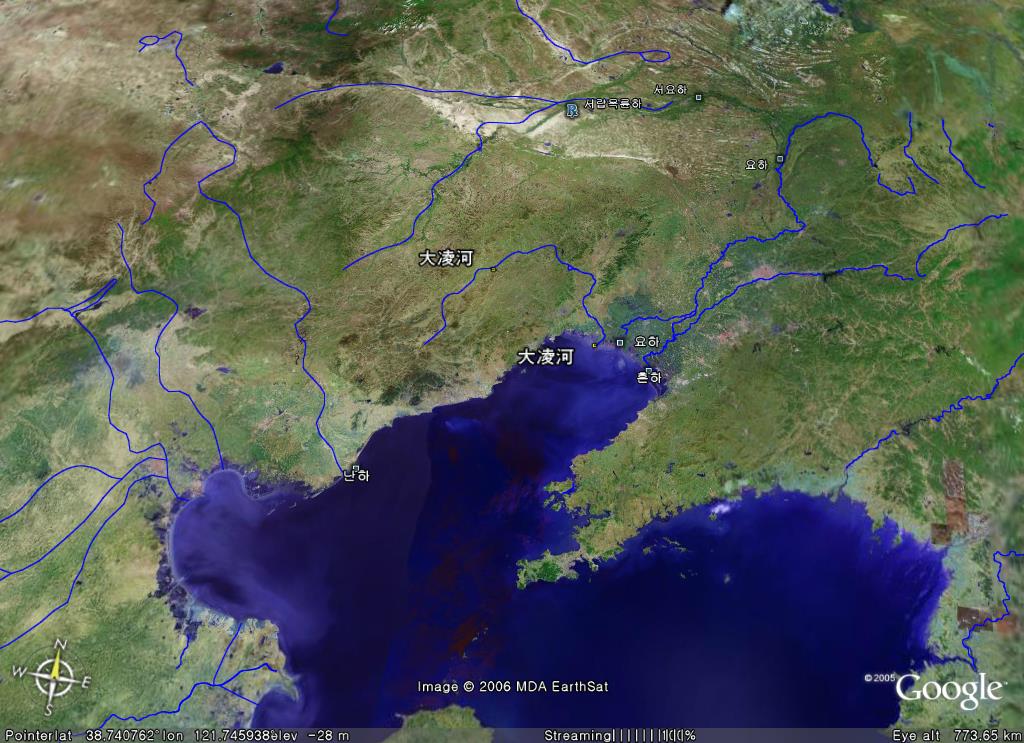Click the Streaming progress indicator
This screenshot has height=743, width=1024.
[620, 735]
